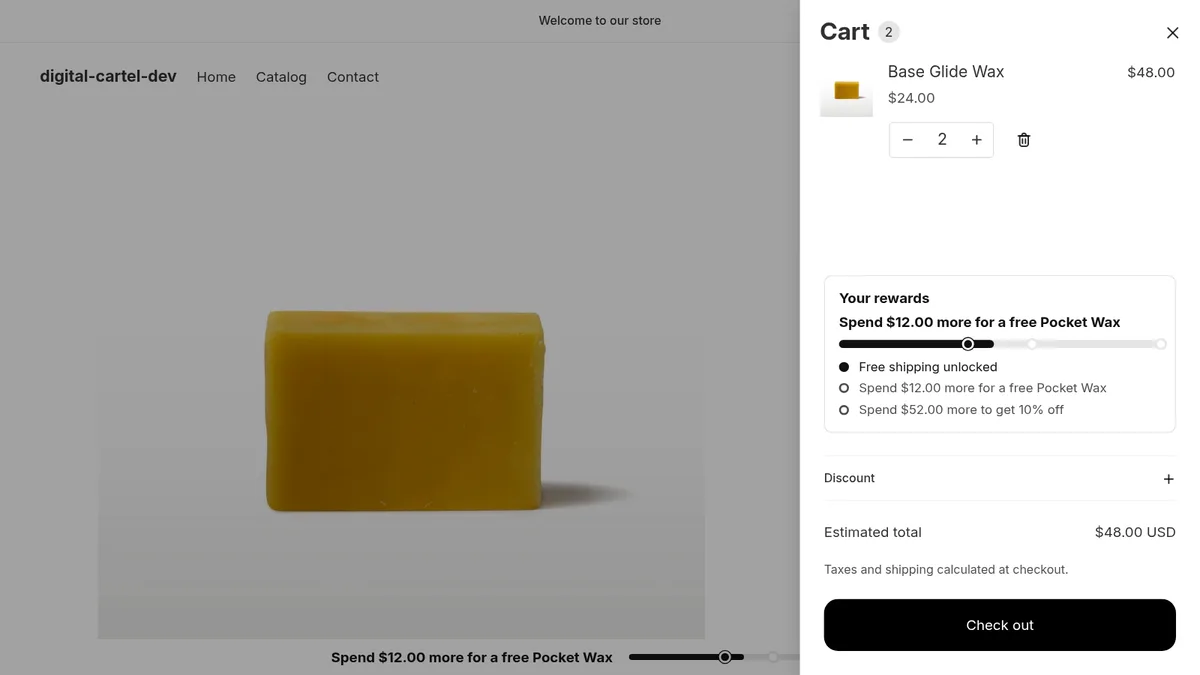This screenshot has height=675, width=1200.
Task: Go to the Home menu item
Action: tap(216, 77)
